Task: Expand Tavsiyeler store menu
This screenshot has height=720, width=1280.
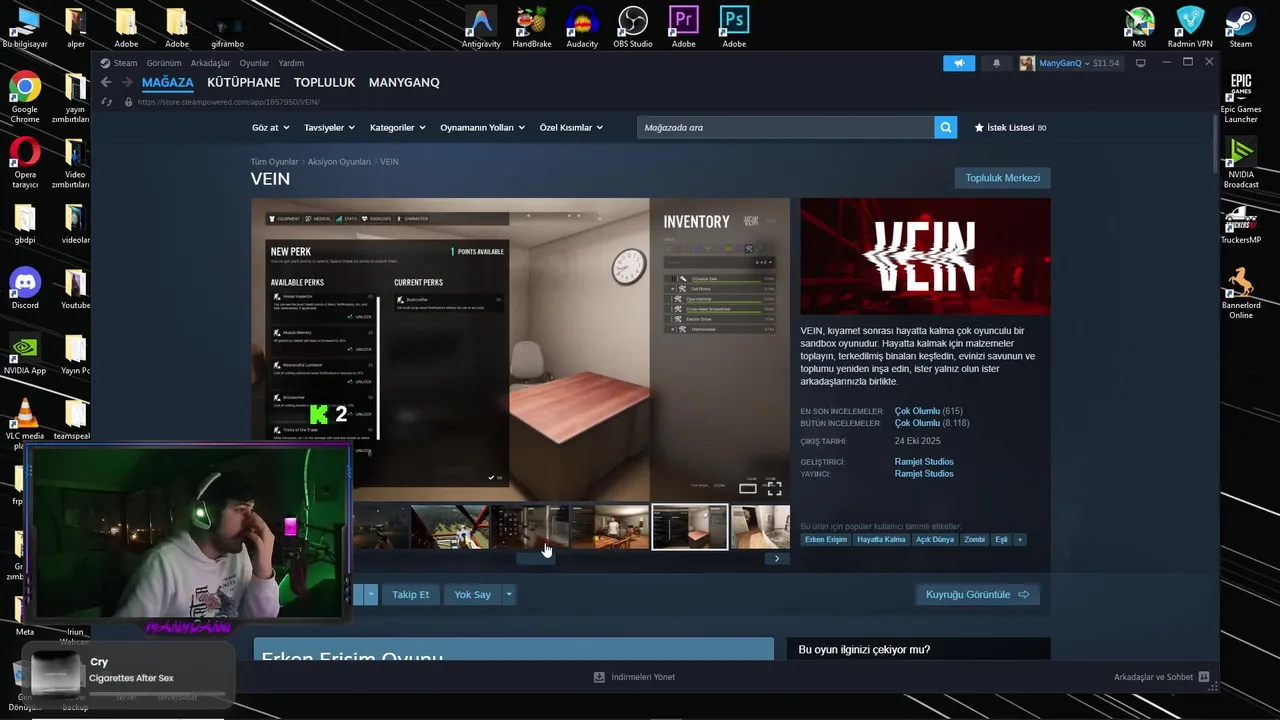Action: point(329,128)
